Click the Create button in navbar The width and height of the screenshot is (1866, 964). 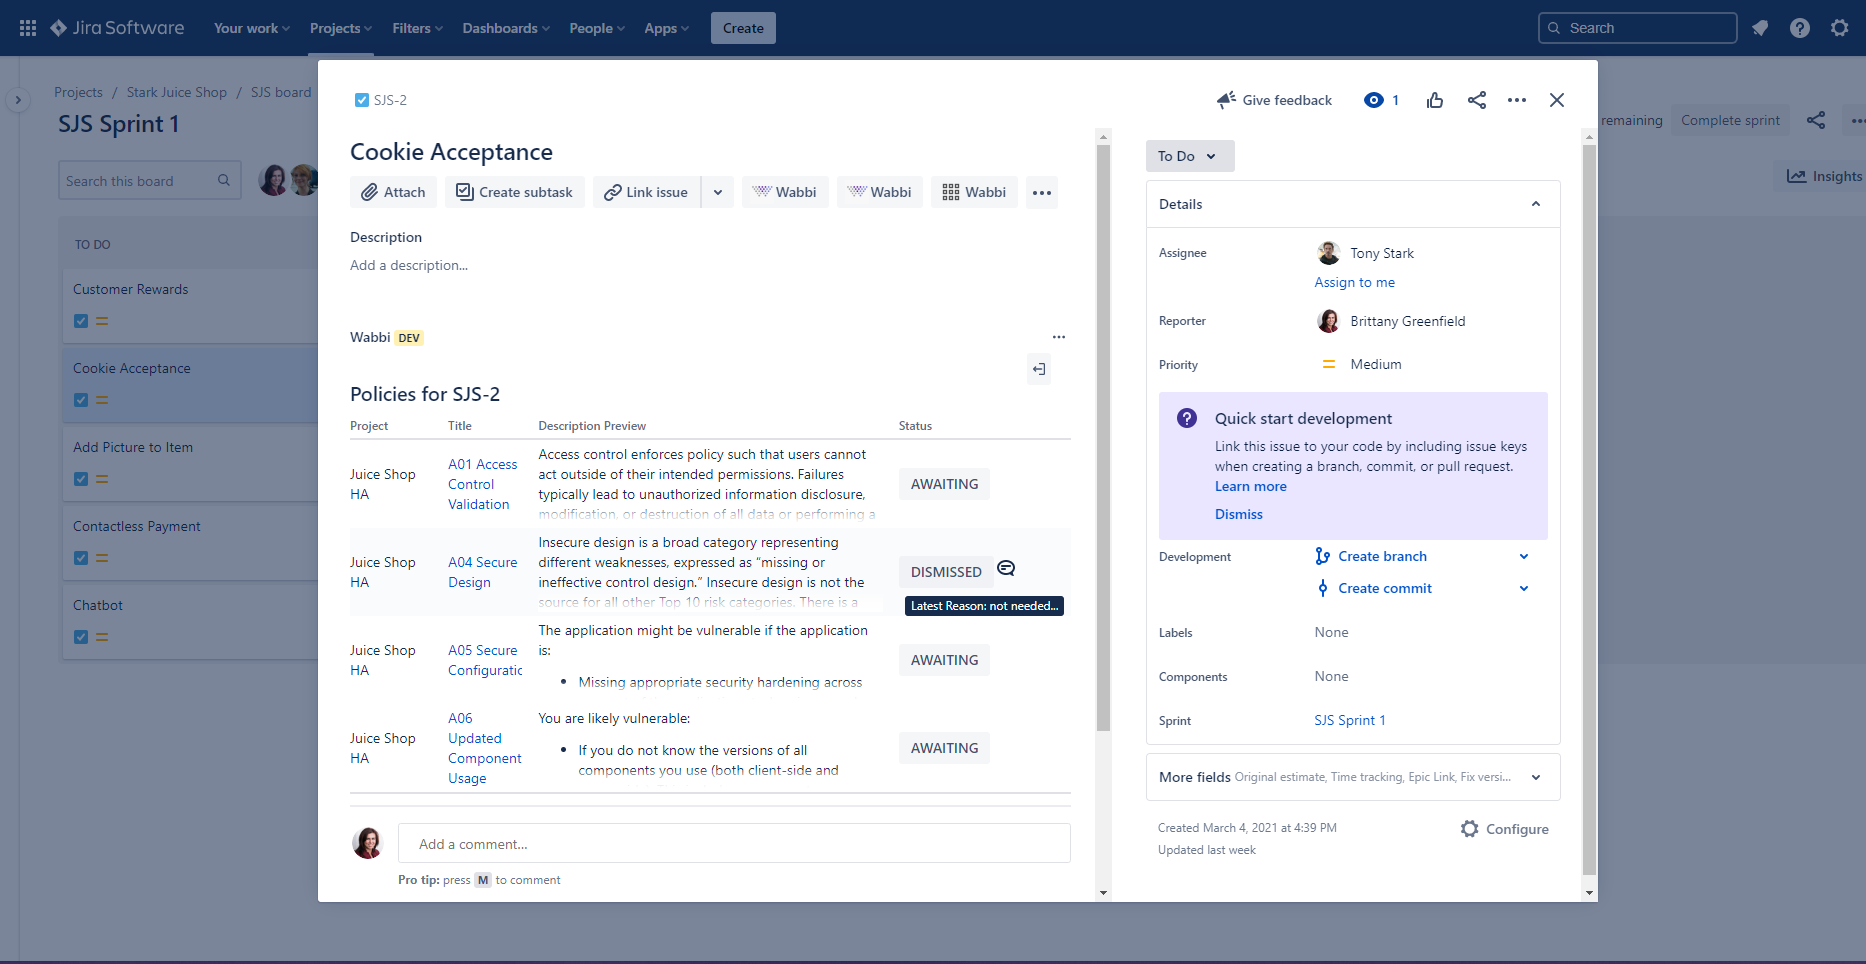[x=743, y=28]
